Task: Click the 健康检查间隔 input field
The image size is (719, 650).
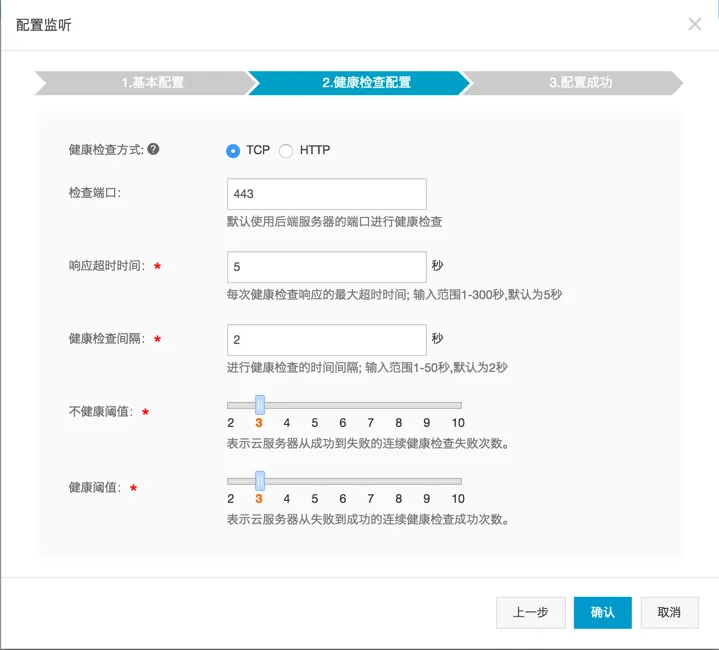Action: coord(326,339)
